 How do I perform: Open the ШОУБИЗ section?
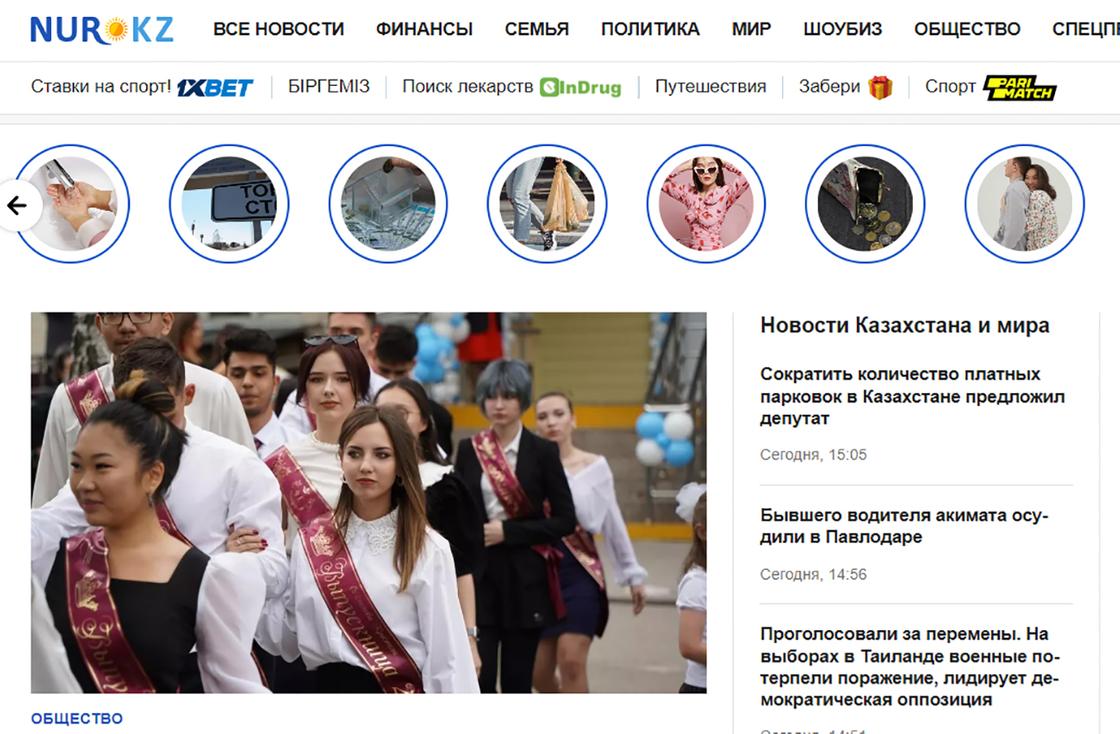click(x=844, y=30)
